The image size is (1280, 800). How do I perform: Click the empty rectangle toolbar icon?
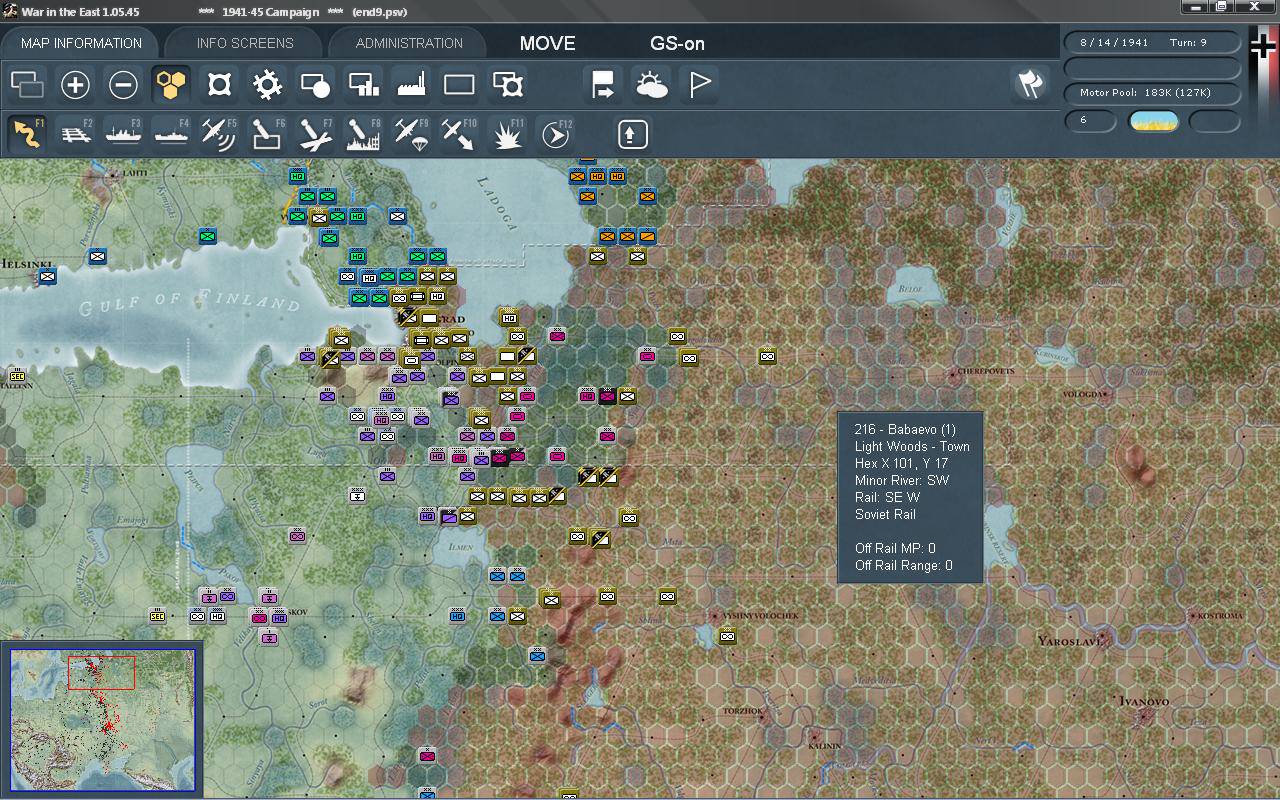[459, 85]
